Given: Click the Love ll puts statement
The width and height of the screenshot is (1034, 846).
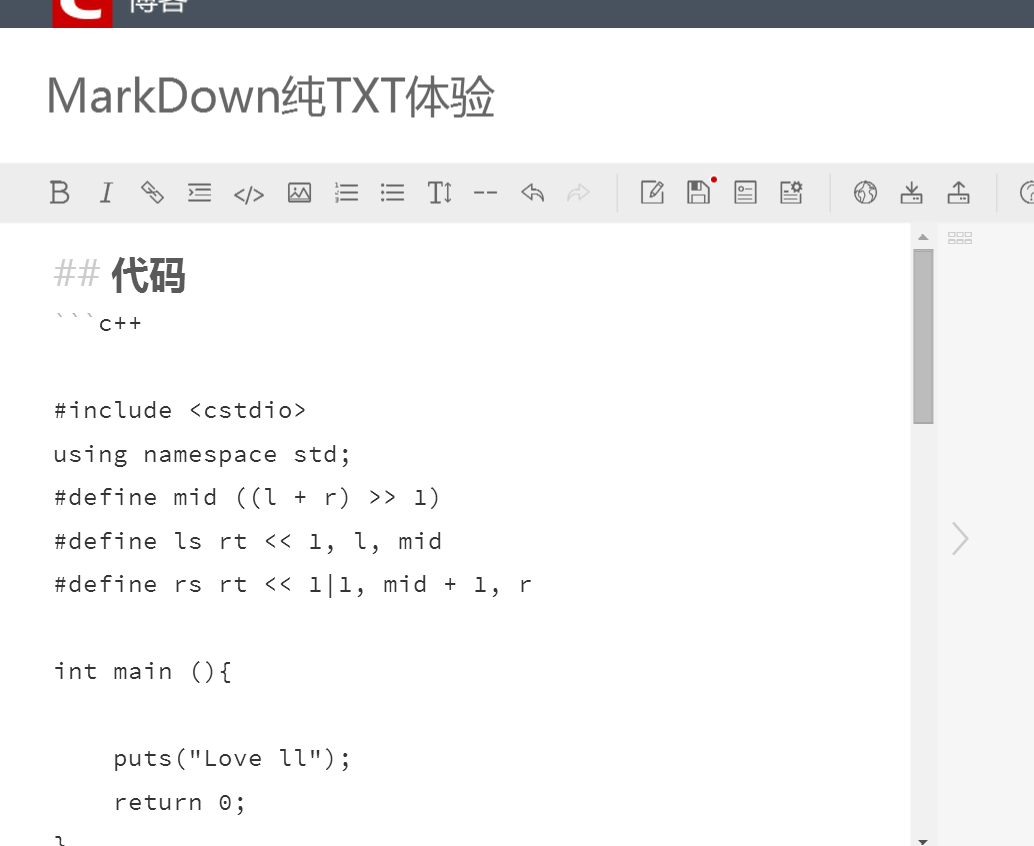Looking at the screenshot, I should point(231,758).
